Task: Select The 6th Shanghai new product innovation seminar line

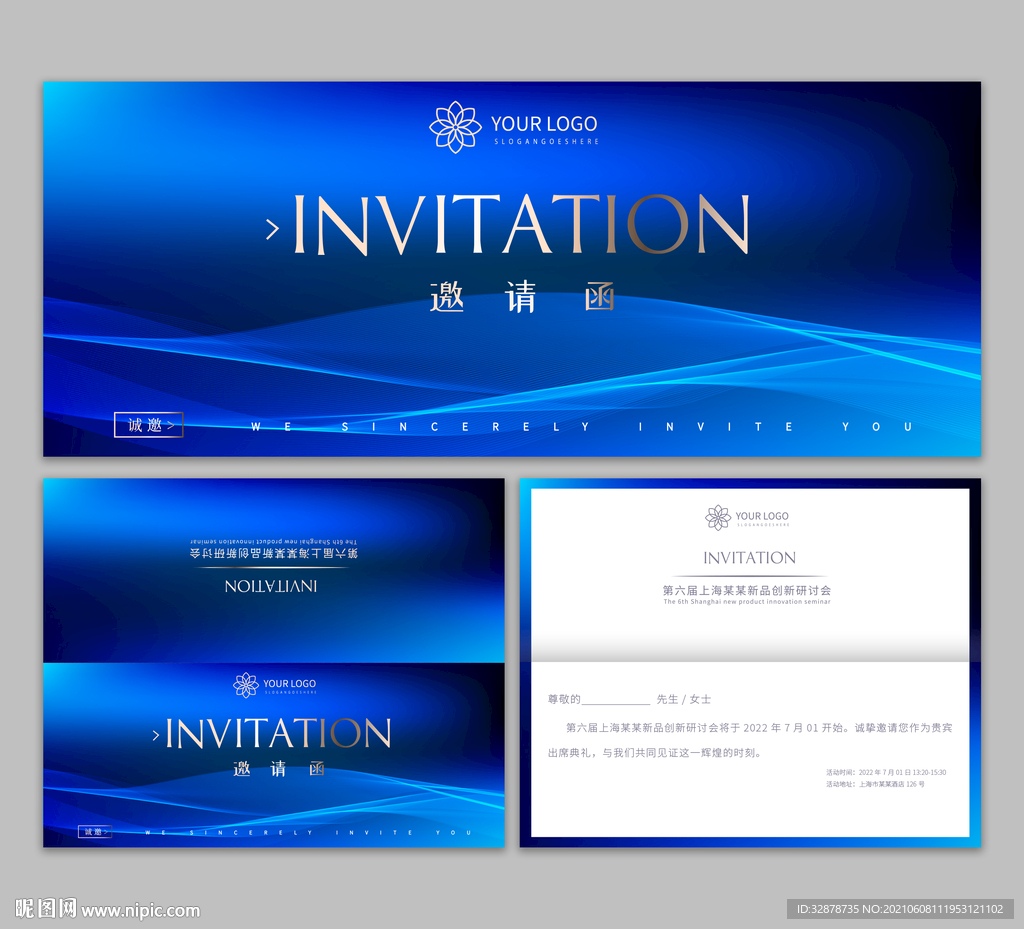Action: tap(747, 602)
